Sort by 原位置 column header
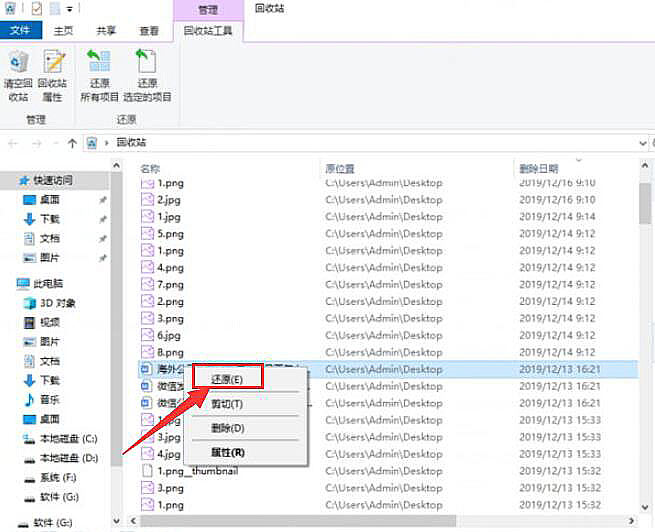The width and height of the screenshot is (655, 532). point(340,168)
